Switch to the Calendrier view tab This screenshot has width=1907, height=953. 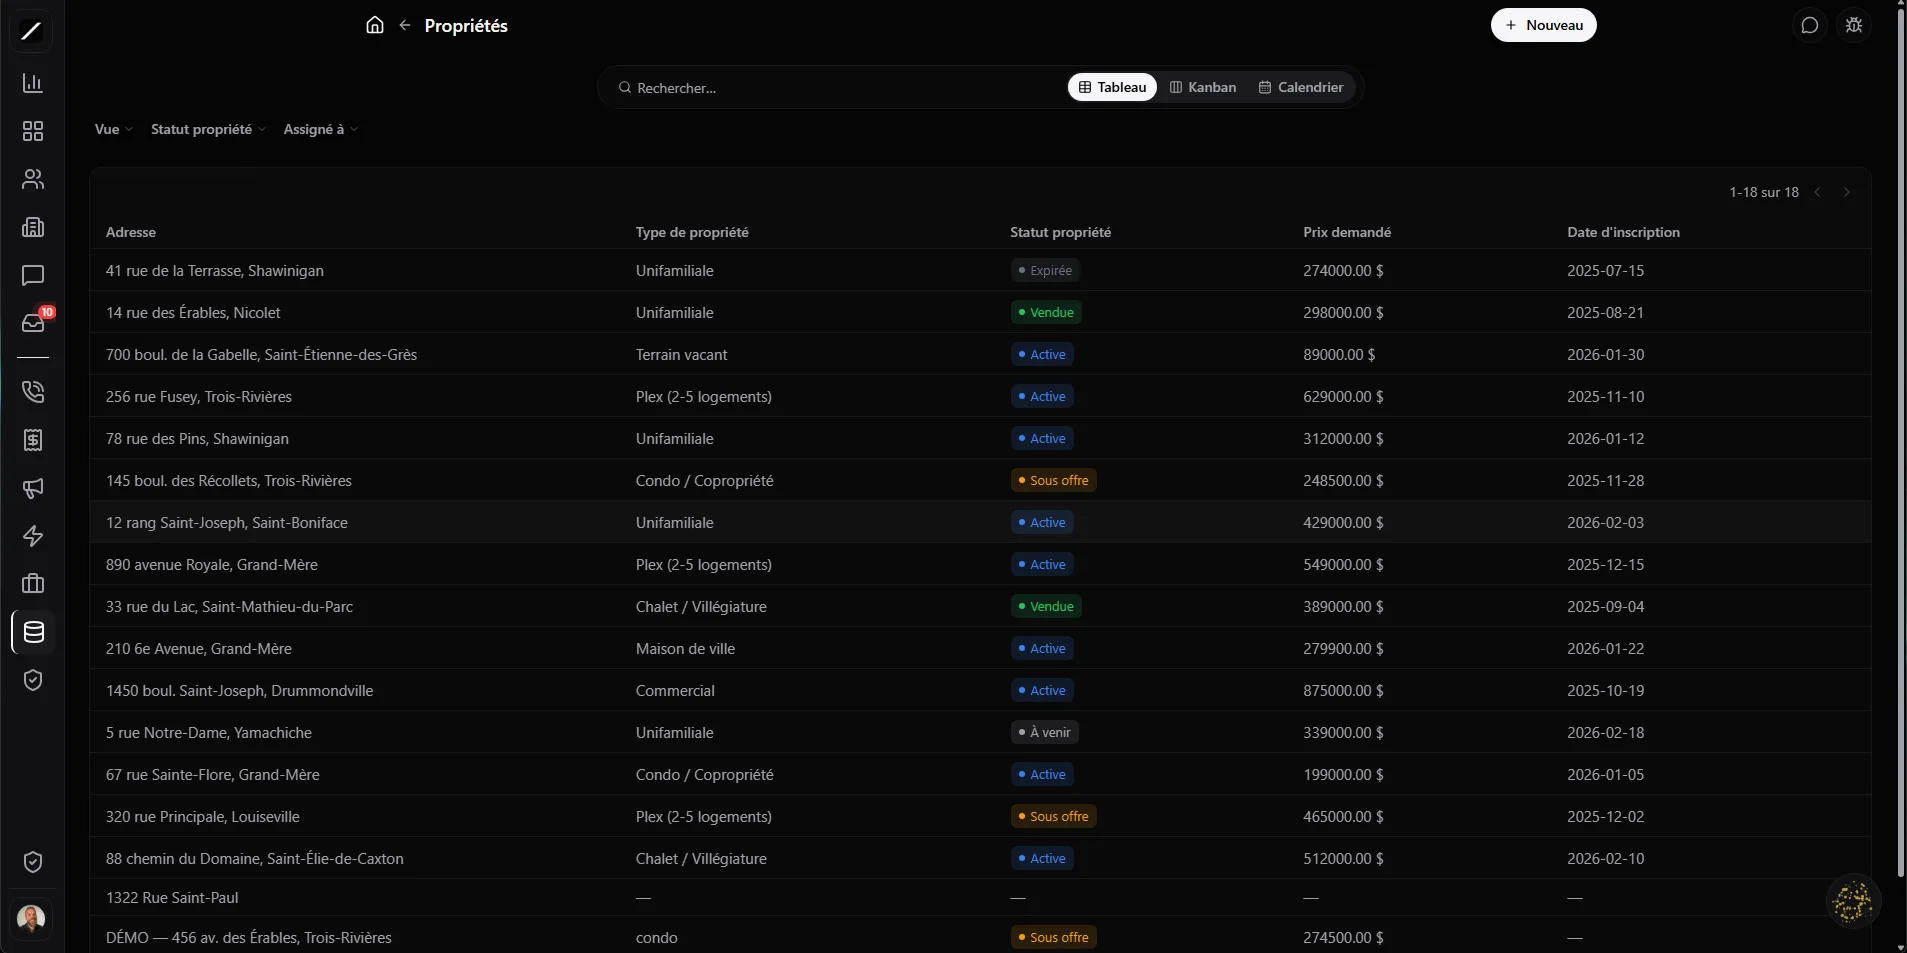1301,87
